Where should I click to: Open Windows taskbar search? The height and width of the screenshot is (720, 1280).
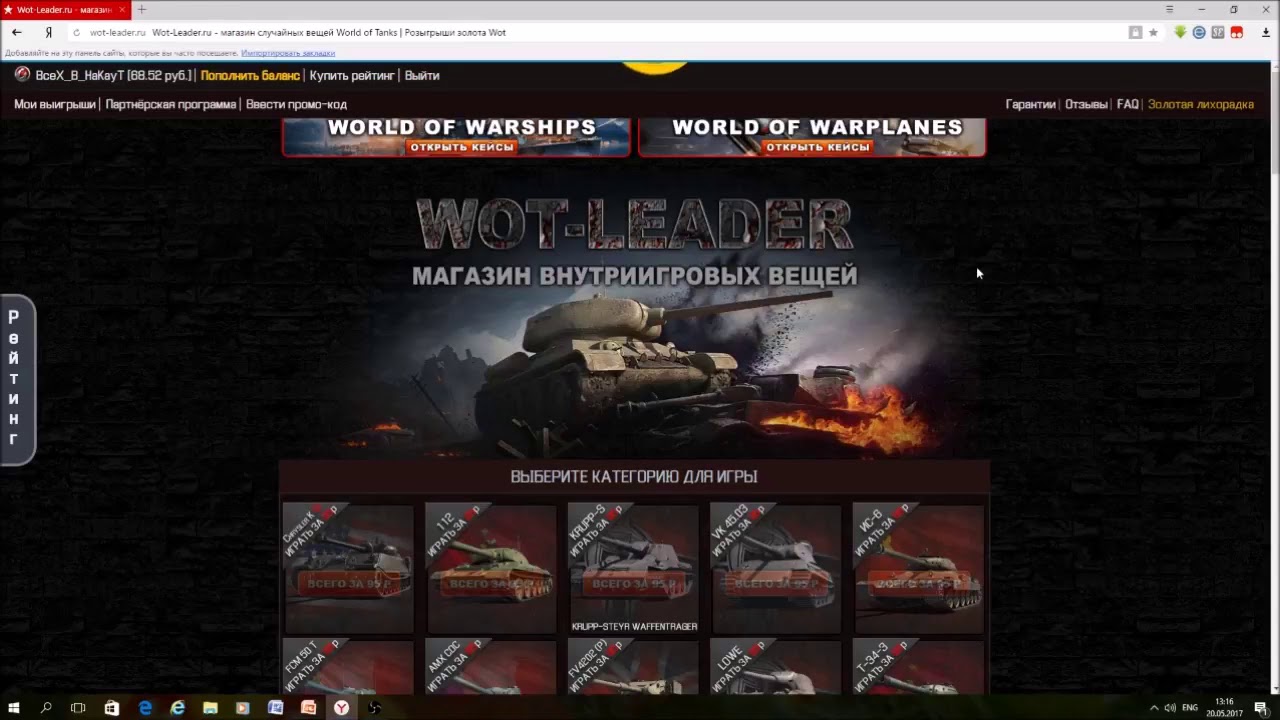click(46, 707)
